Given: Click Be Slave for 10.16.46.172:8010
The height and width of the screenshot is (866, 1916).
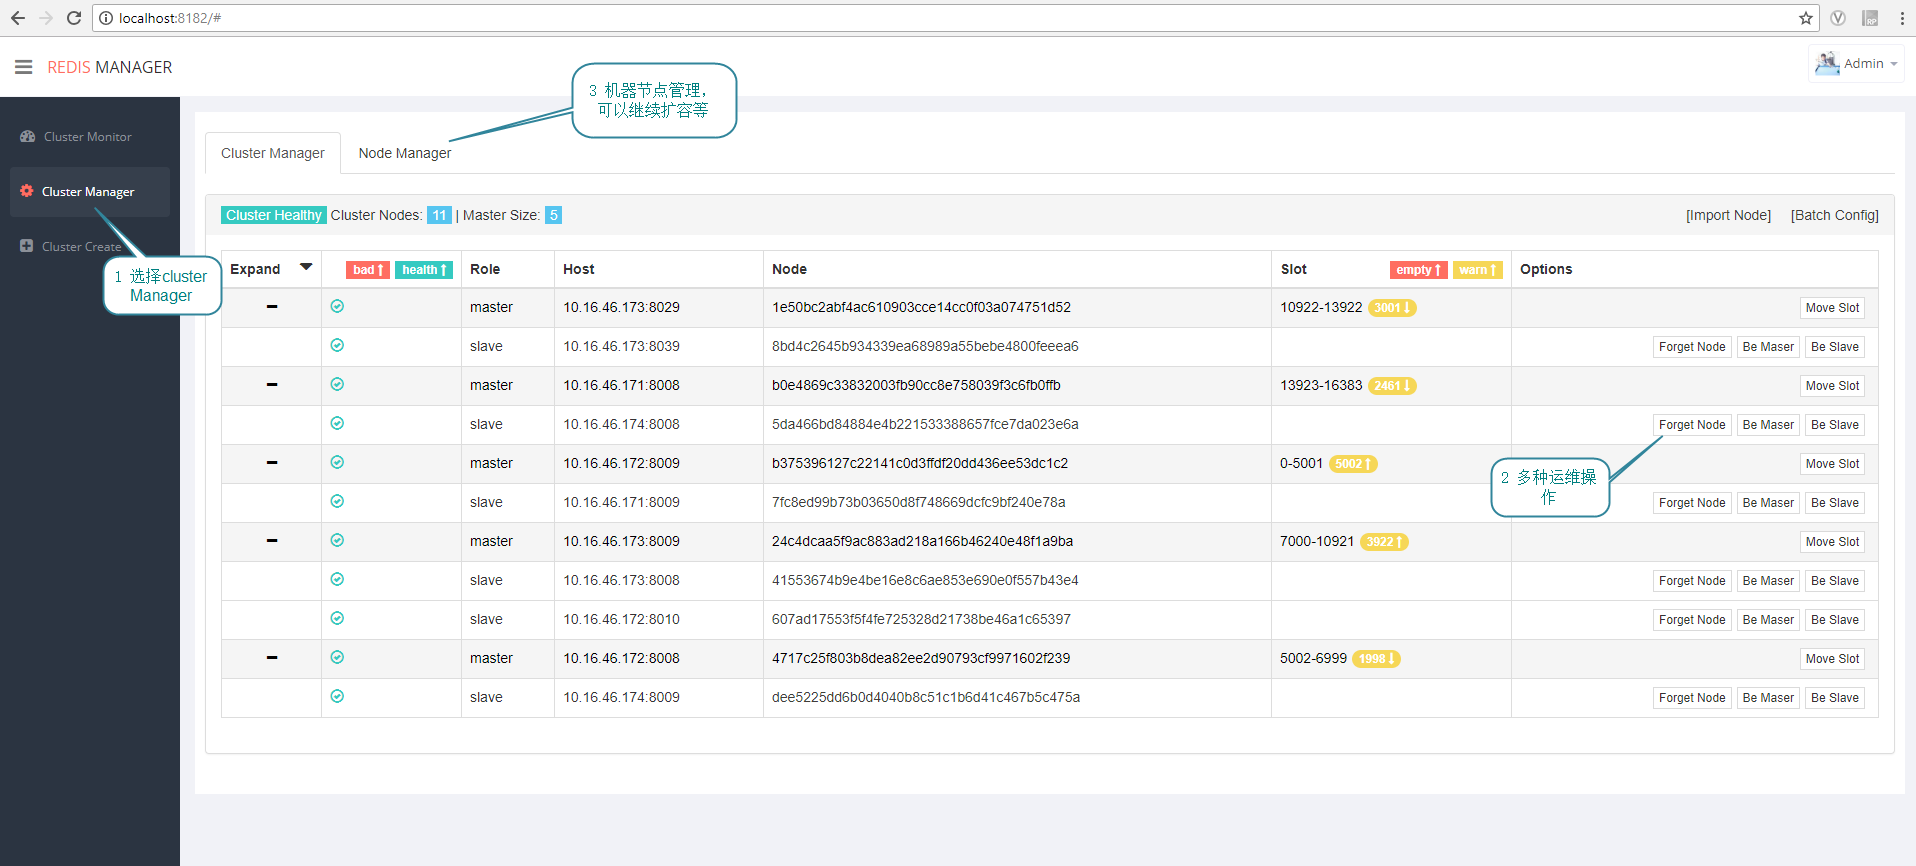Looking at the screenshot, I should click(x=1835, y=620).
